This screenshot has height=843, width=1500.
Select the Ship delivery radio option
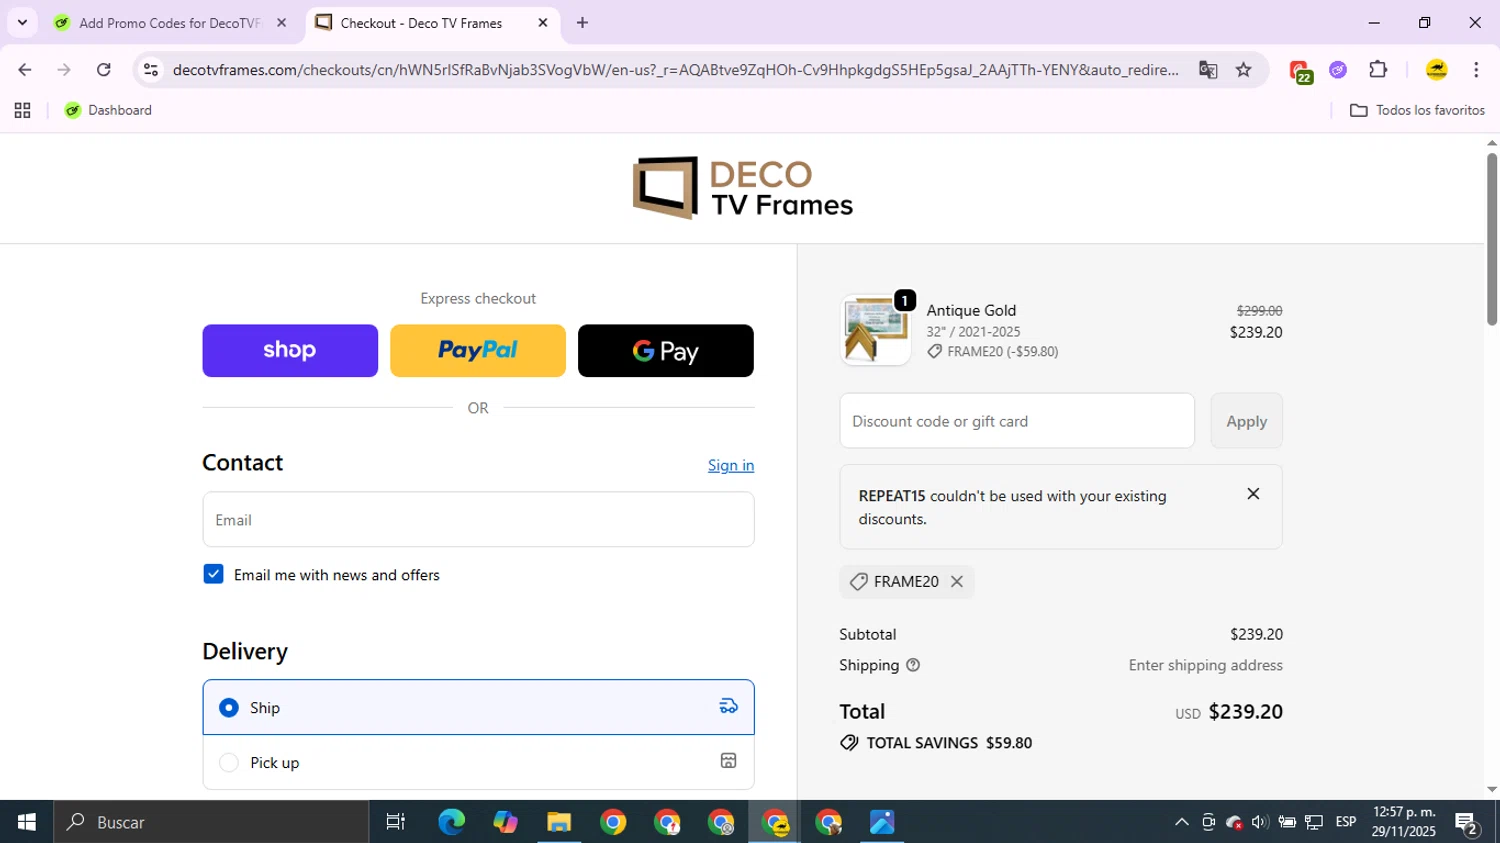pos(229,707)
